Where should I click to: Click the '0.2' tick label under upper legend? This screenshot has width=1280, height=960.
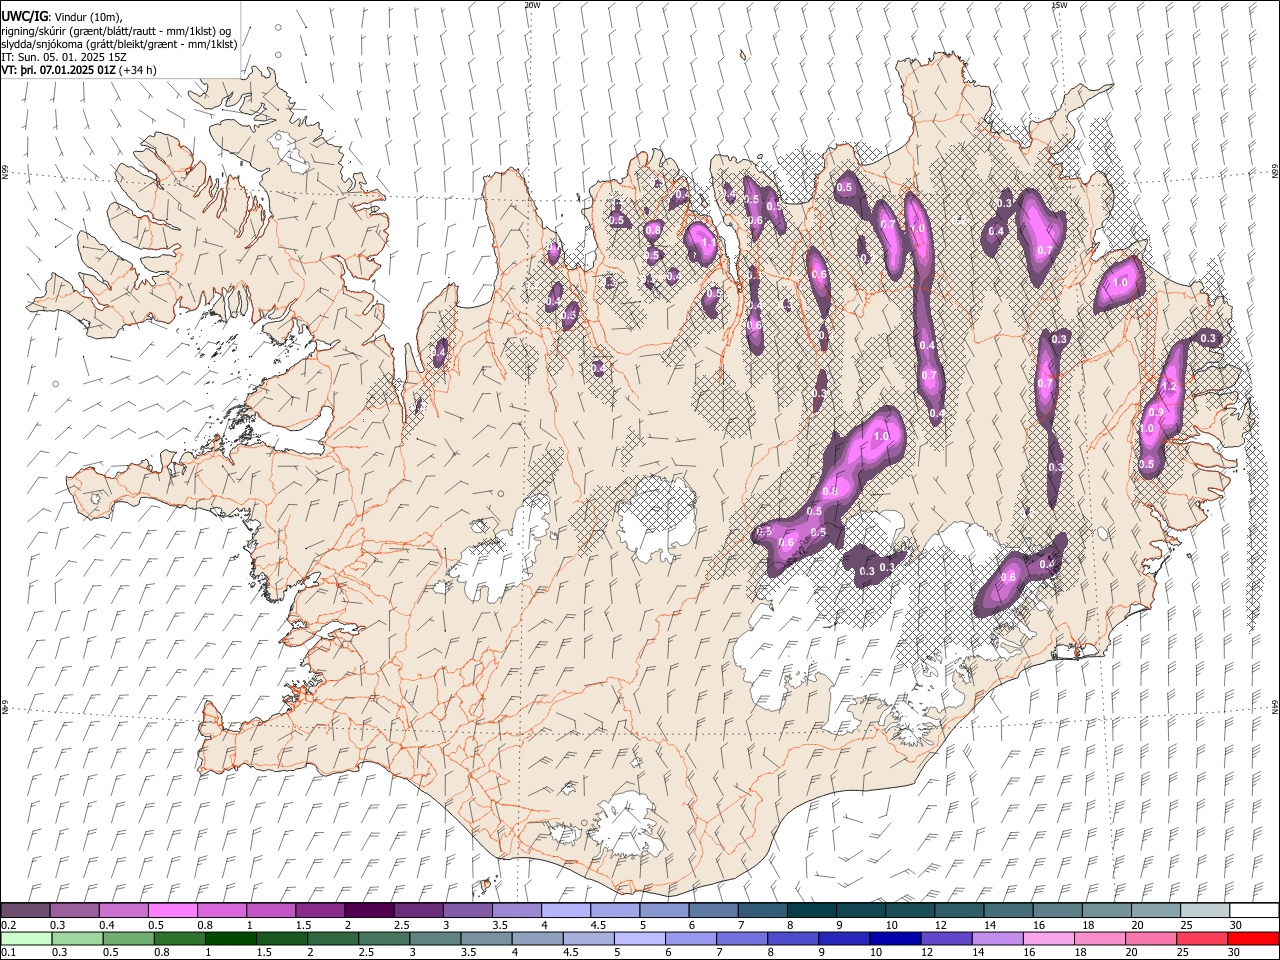(7, 925)
